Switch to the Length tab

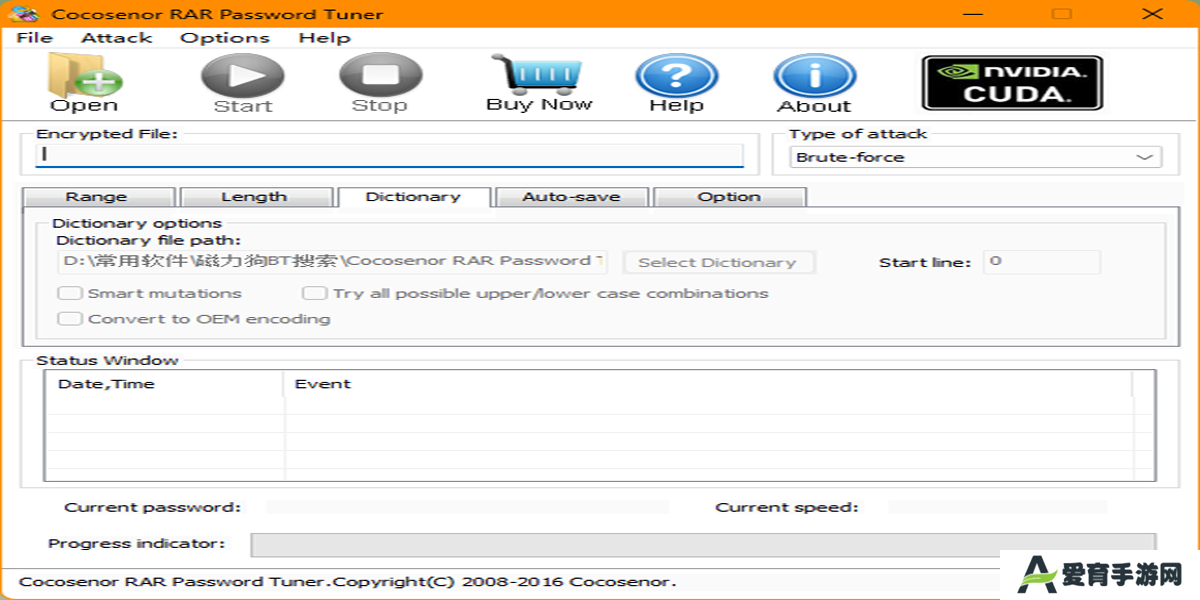click(254, 197)
